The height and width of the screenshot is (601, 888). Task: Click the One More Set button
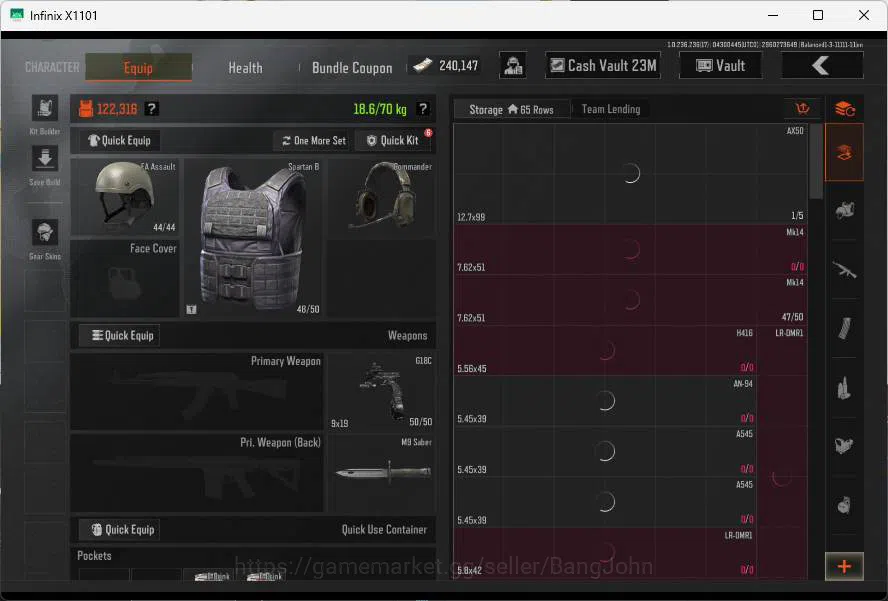coord(313,140)
